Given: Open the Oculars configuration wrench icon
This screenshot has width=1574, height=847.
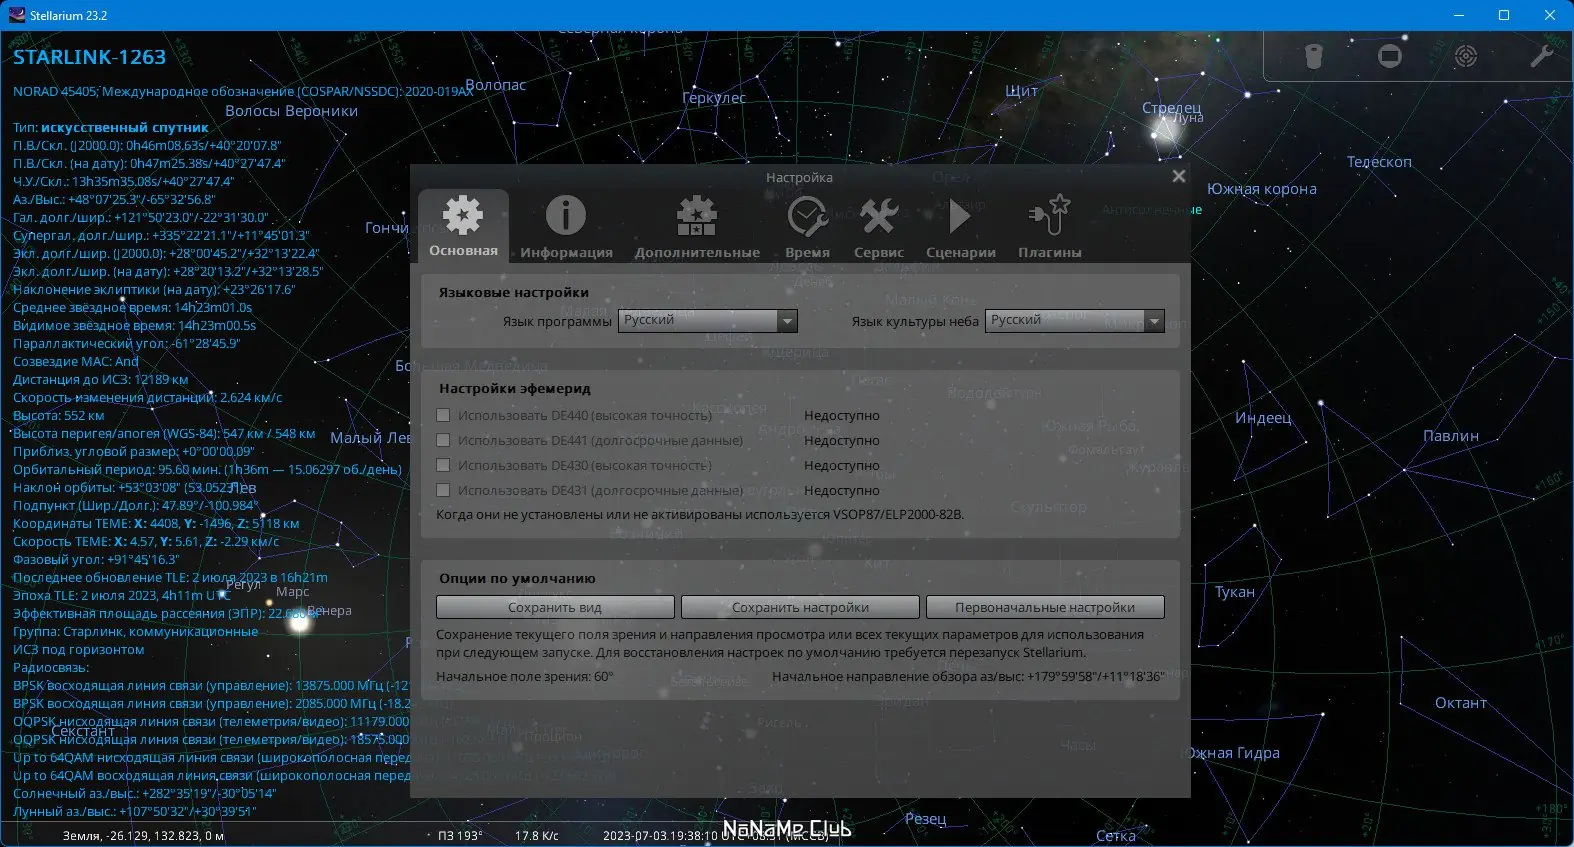Looking at the screenshot, I should tap(1541, 56).
